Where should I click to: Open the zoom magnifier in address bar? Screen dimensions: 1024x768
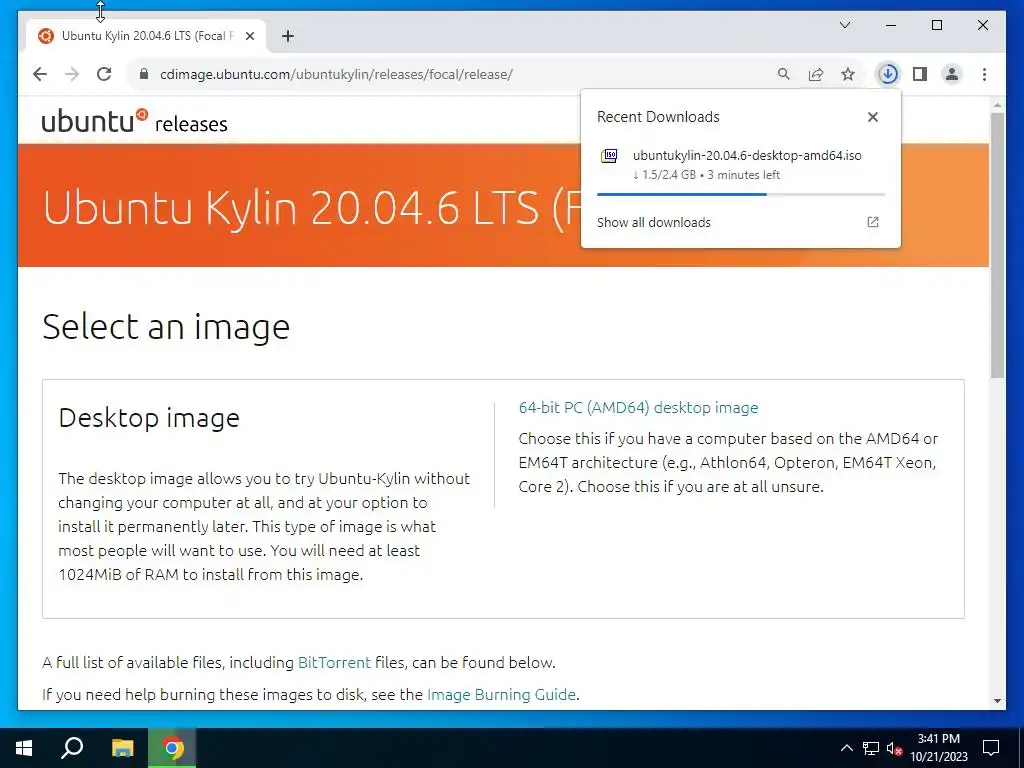tap(784, 74)
